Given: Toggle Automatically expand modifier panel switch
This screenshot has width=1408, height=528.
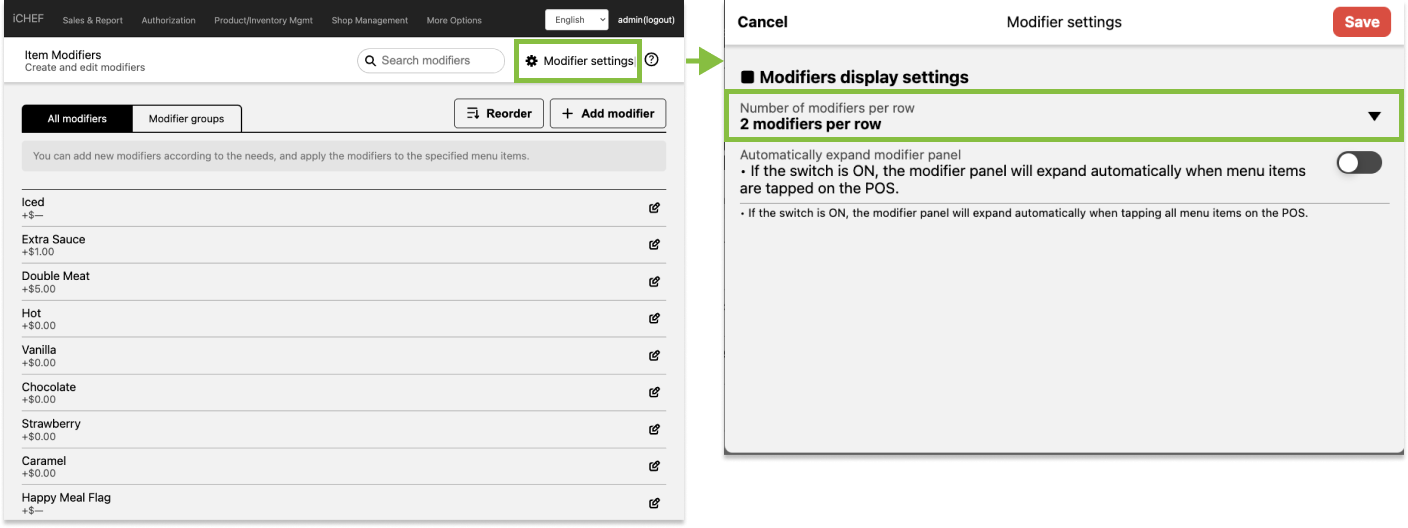Looking at the screenshot, I should tap(1359, 163).
